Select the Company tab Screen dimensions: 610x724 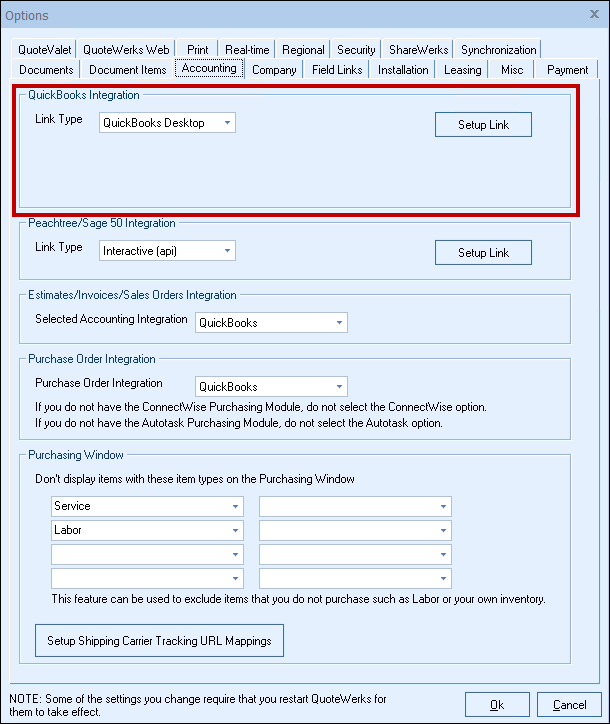[x=274, y=70]
